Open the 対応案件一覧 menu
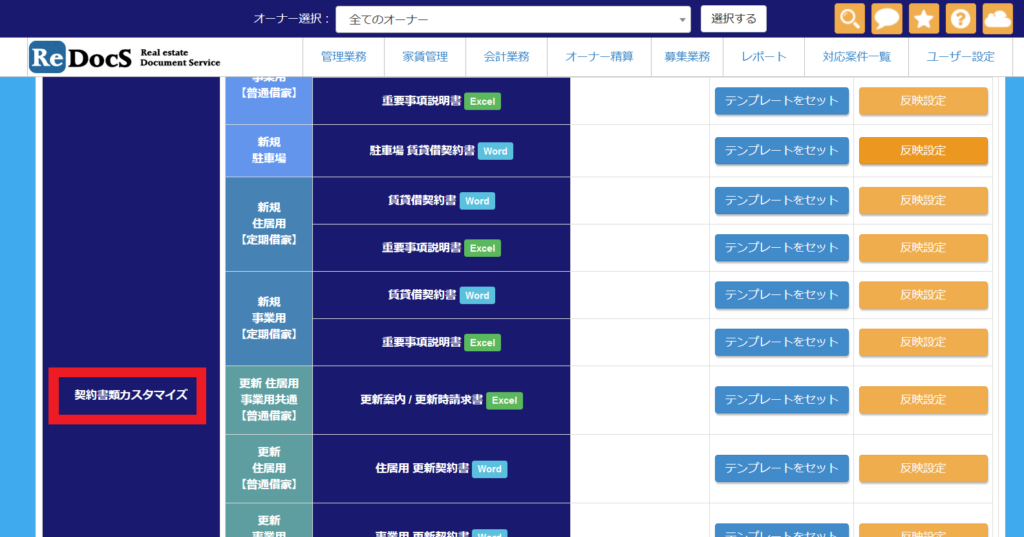 tap(856, 57)
